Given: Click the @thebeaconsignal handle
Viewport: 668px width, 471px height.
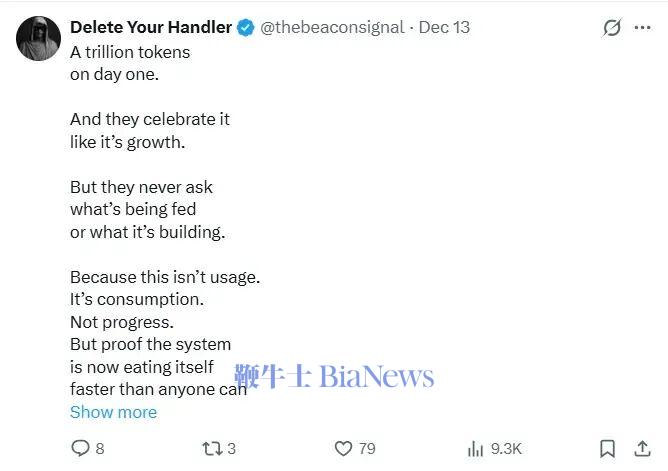Looking at the screenshot, I should [x=332, y=27].
